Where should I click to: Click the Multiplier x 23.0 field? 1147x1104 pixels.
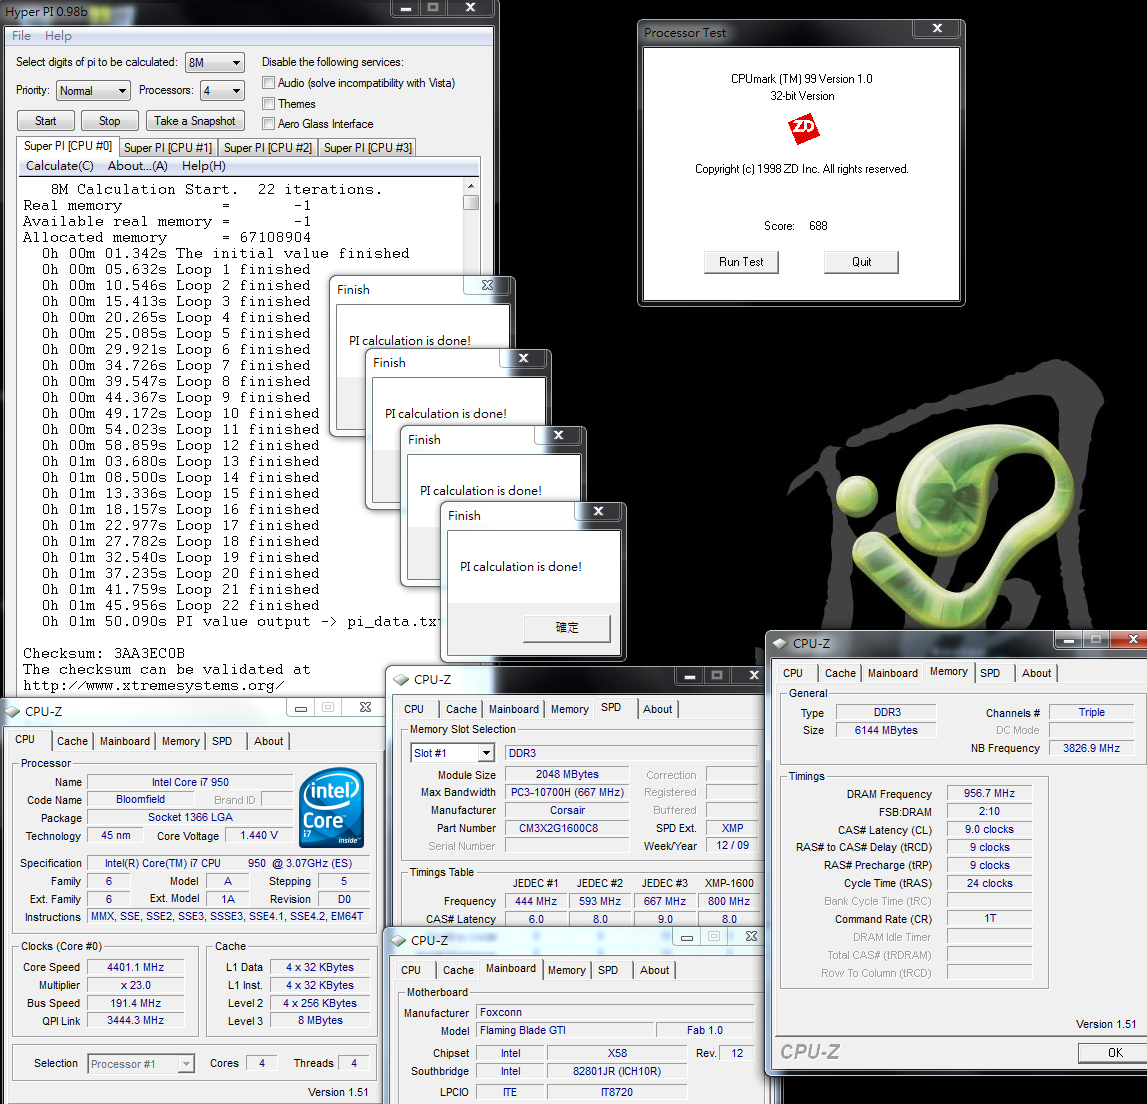pyautogui.click(x=135, y=985)
